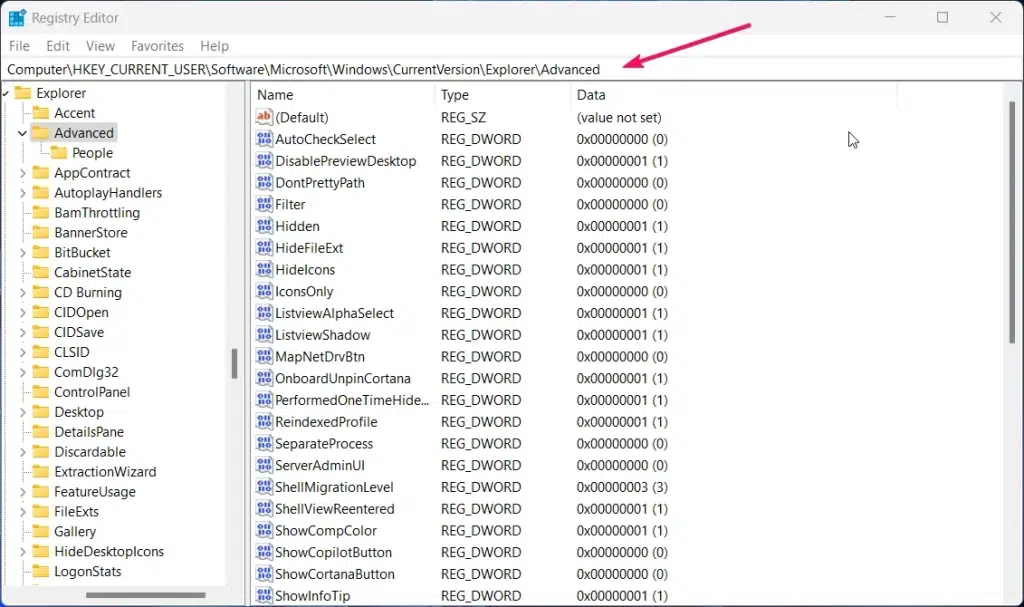This screenshot has height=607, width=1024.
Task: Click the DWORD icon beside Hidden
Action: (x=264, y=225)
